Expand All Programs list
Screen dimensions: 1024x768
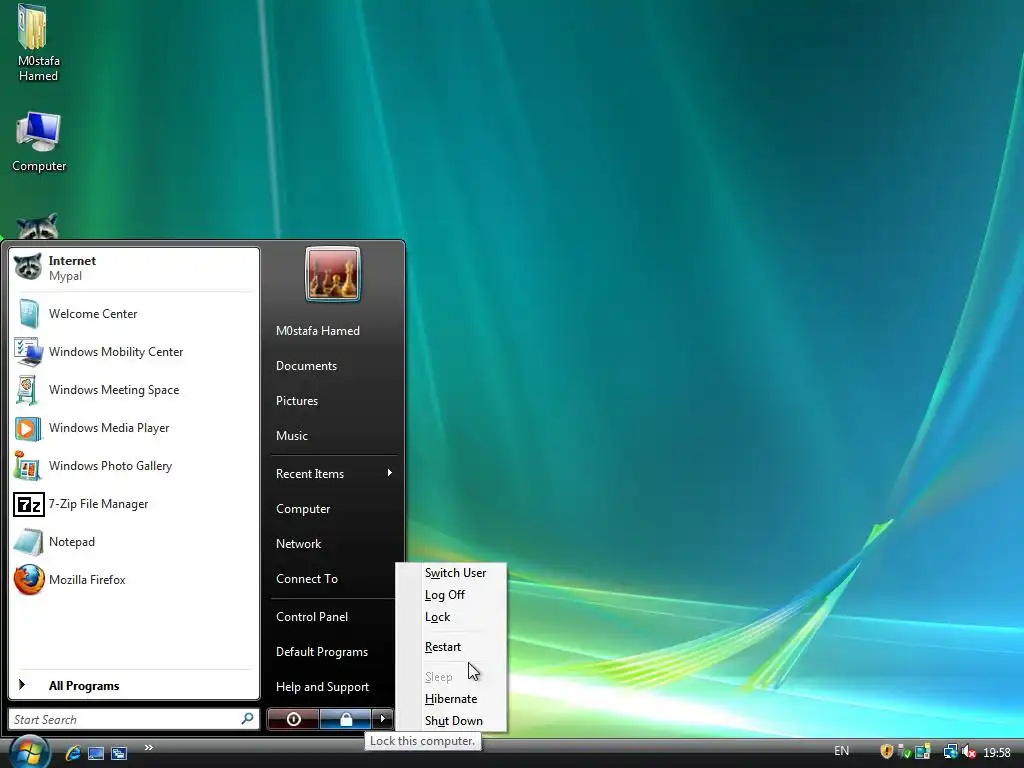(134, 685)
